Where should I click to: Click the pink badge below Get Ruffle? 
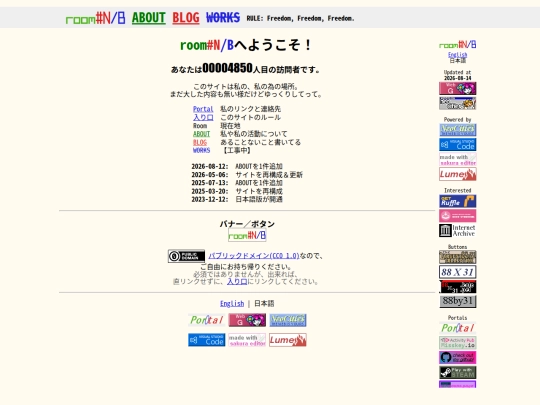pos(458,216)
